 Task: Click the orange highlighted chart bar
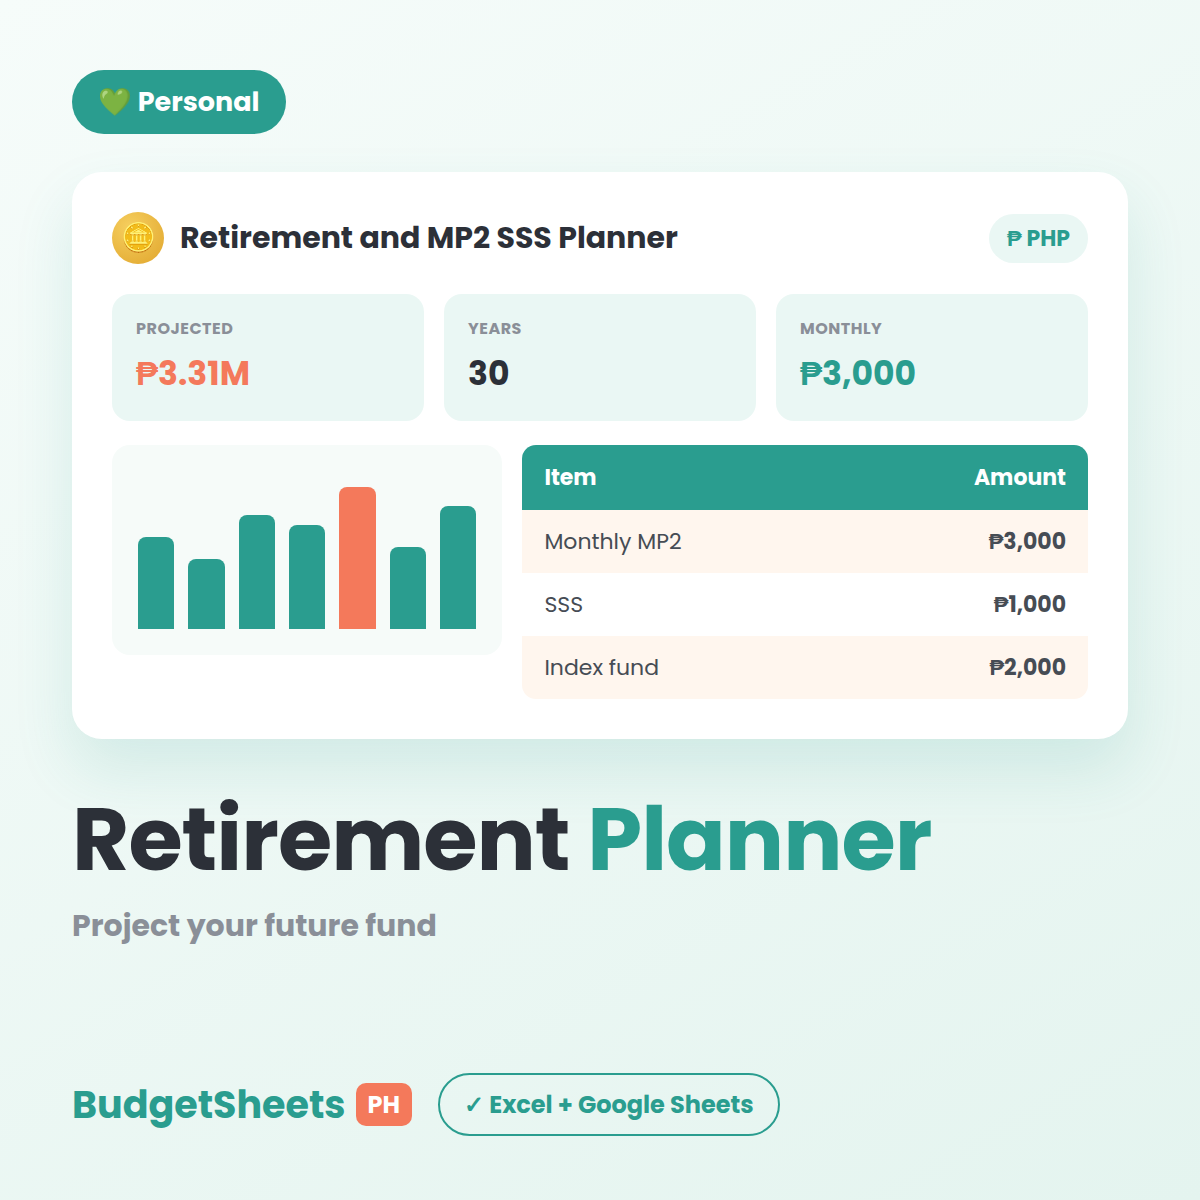[357, 558]
